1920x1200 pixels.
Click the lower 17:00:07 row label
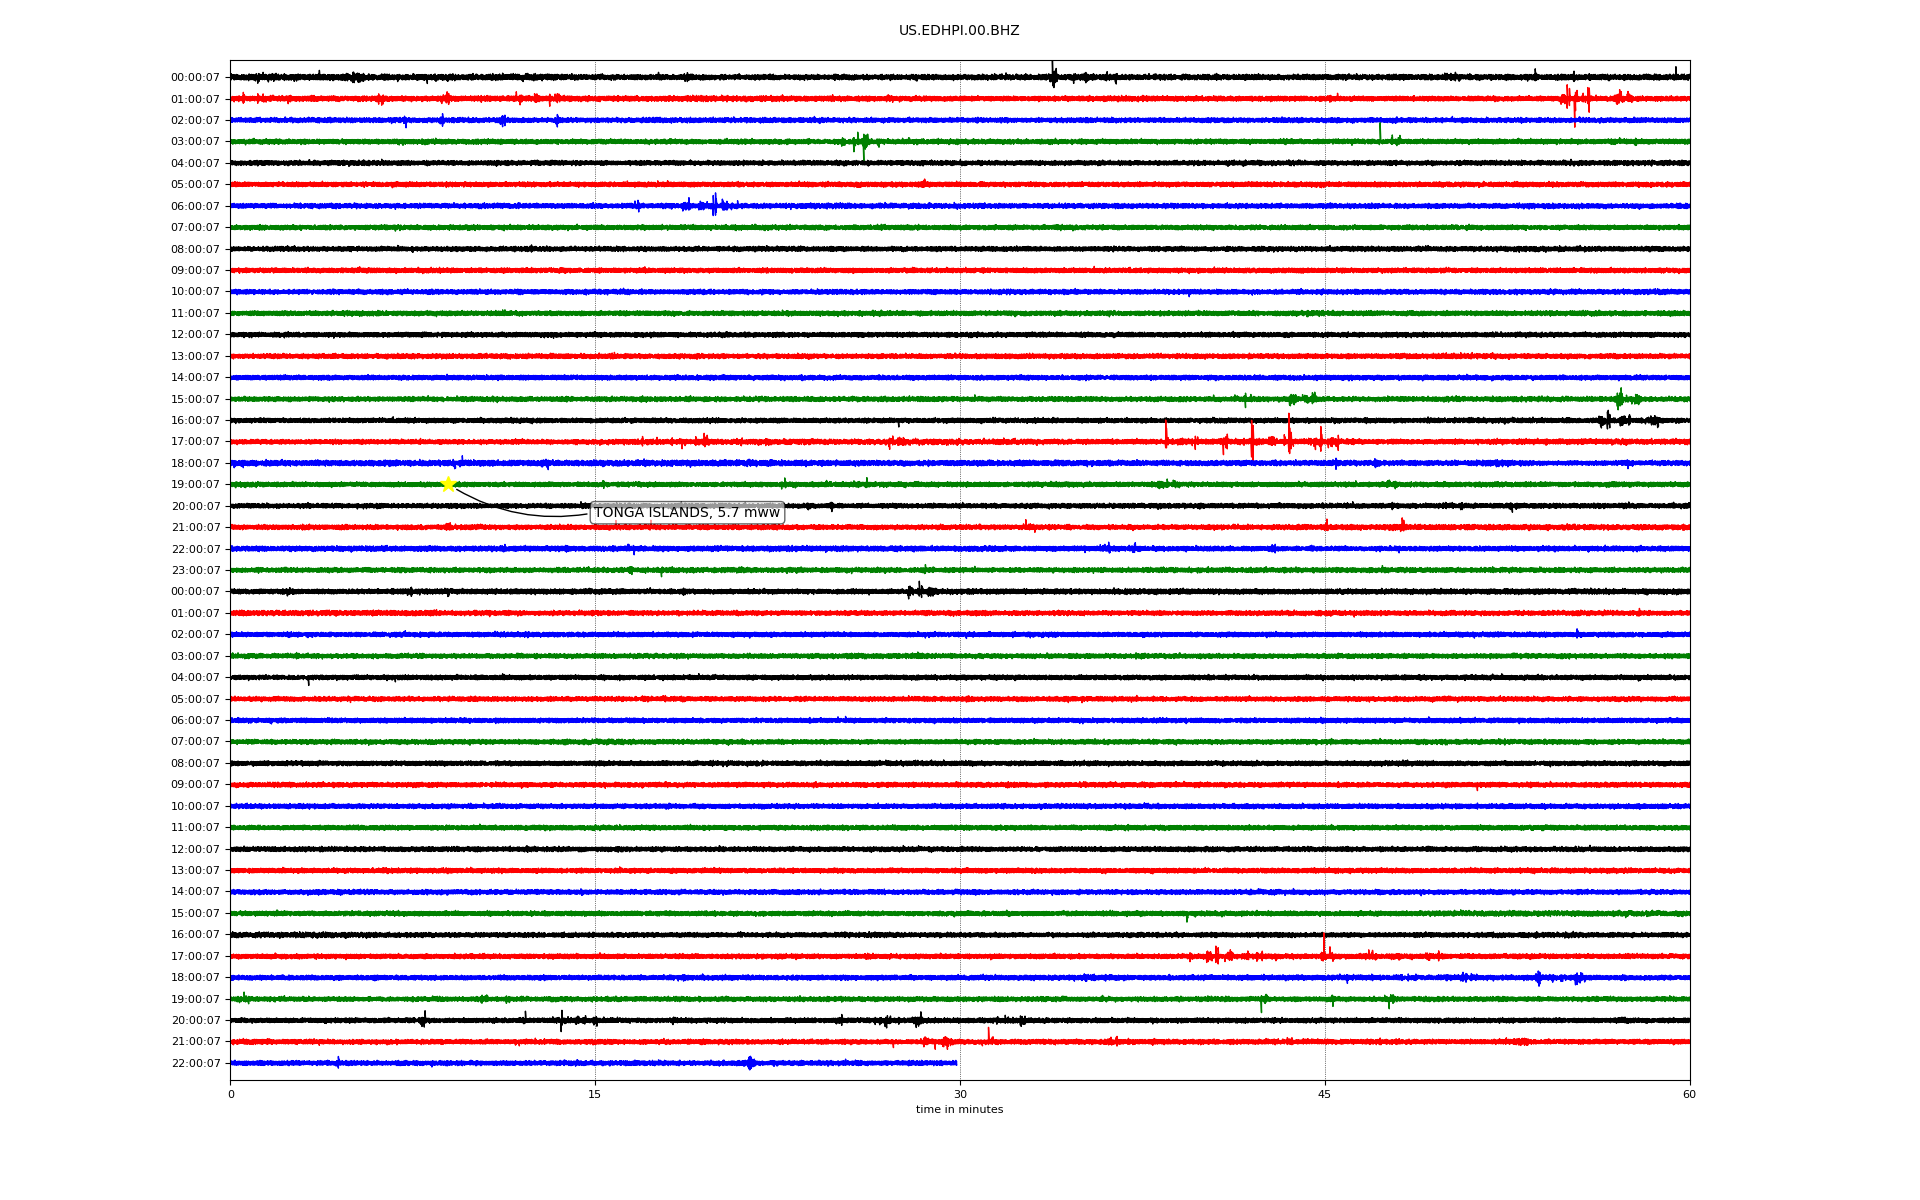point(195,957)
